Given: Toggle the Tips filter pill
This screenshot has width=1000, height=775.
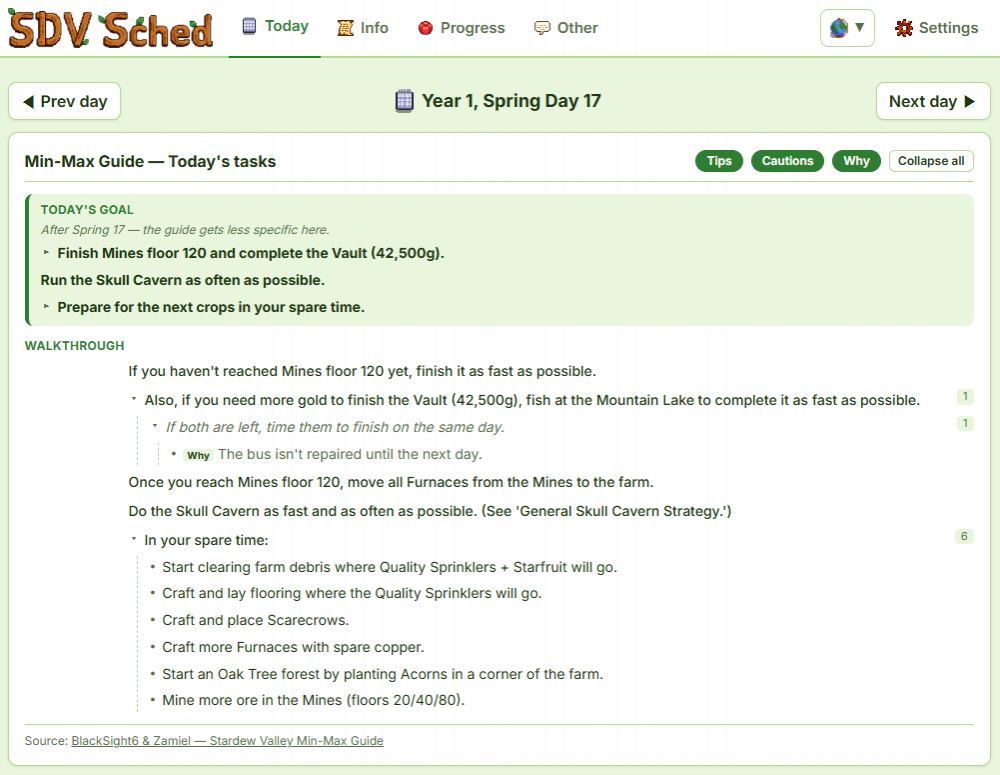Looking at the screenshot, I should (x=719, y=161).
